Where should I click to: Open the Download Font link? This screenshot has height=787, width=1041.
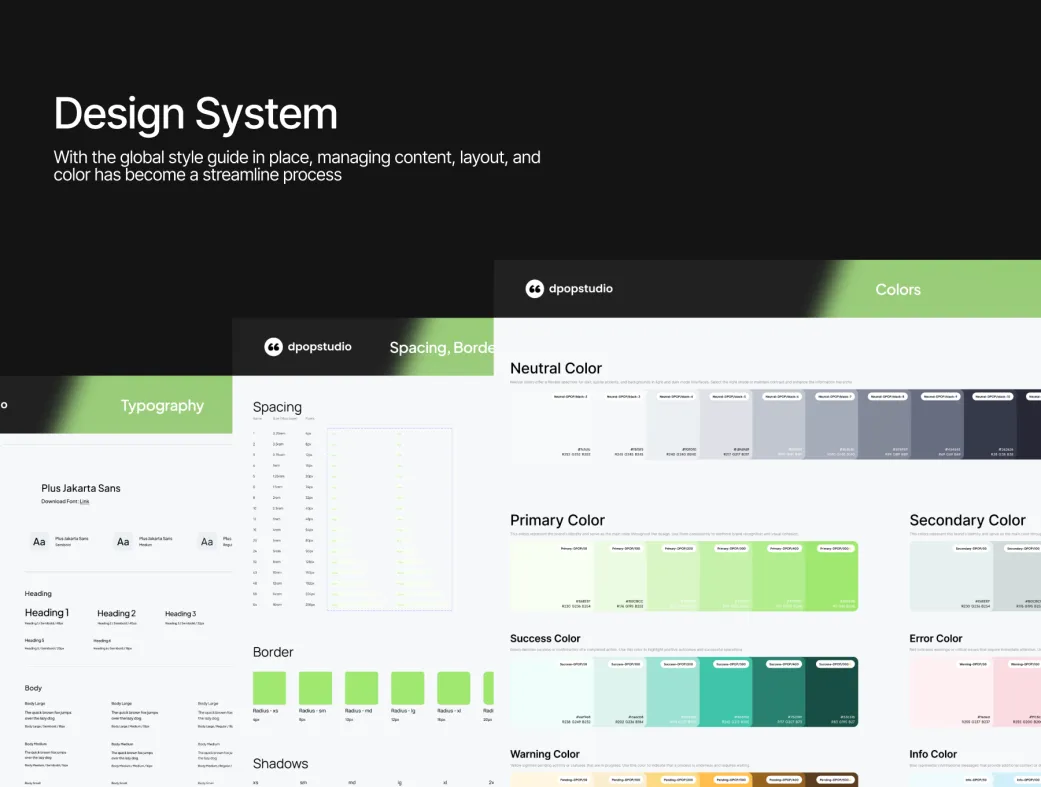pos(84,501)
